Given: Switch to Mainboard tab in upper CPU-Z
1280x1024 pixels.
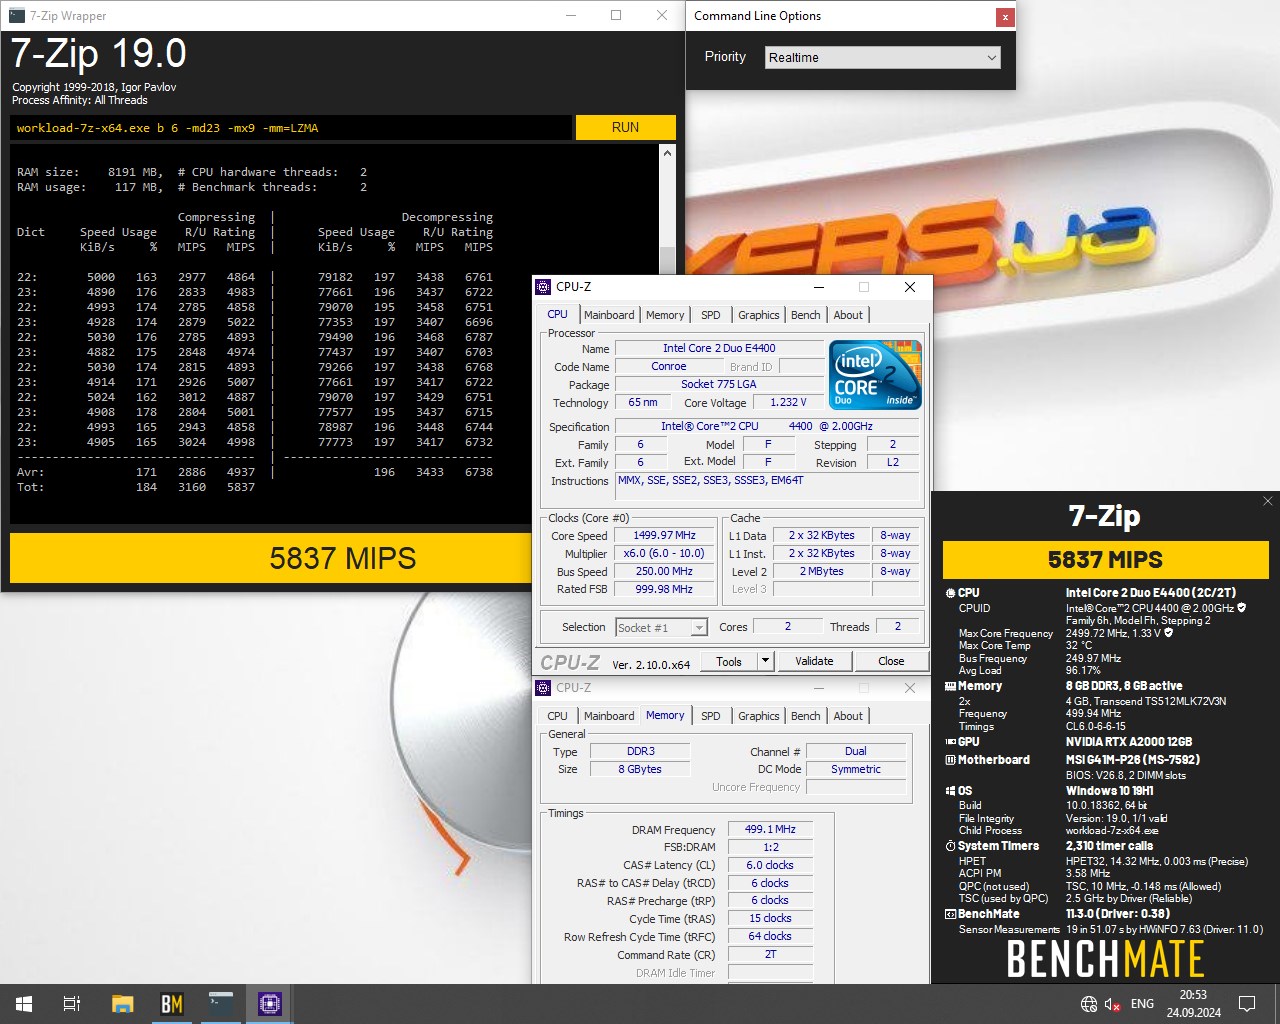Looking at the screenshot, I should pyautogui.click(x=609, y=315).
